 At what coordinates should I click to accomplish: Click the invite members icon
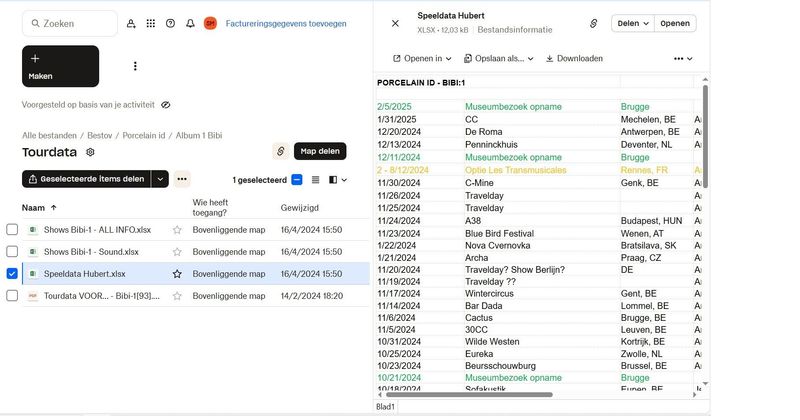pos(131,23)
